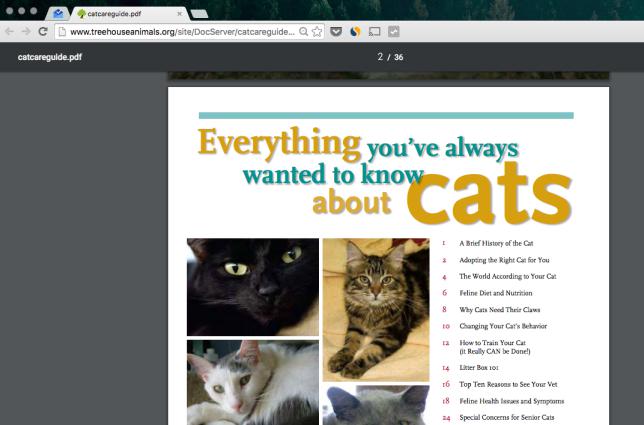Click 'A Brief History of the Cat'
Viewport: 644px width, 425px height.
[496, 243]
